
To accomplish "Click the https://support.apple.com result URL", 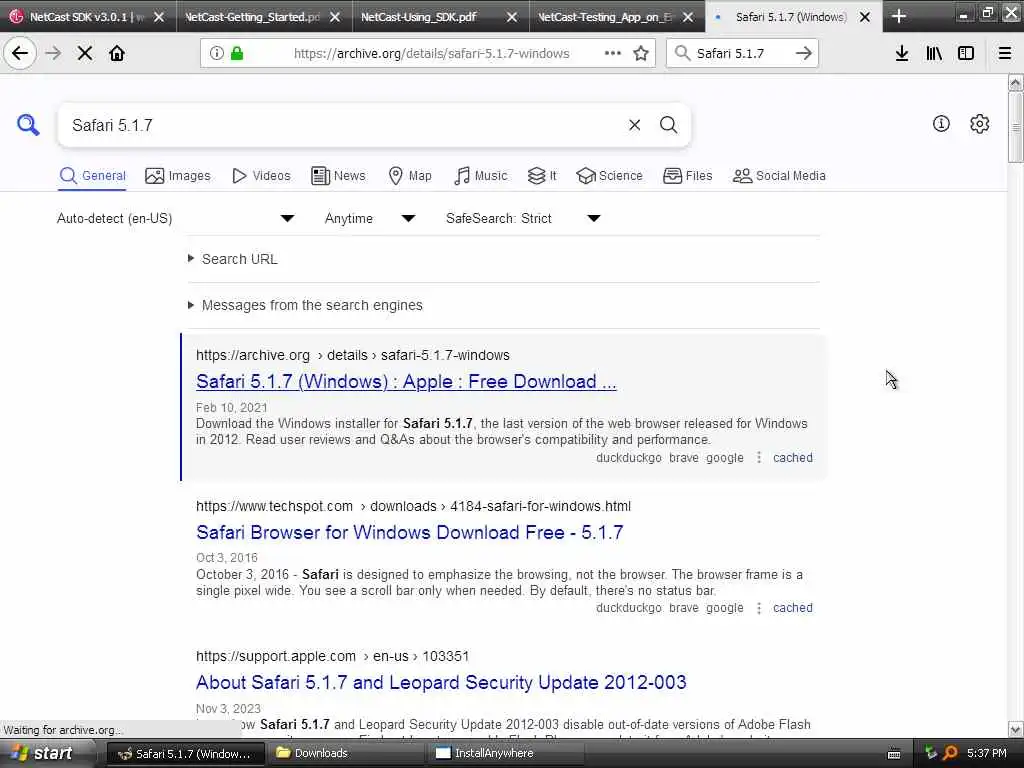I will 332,656.
